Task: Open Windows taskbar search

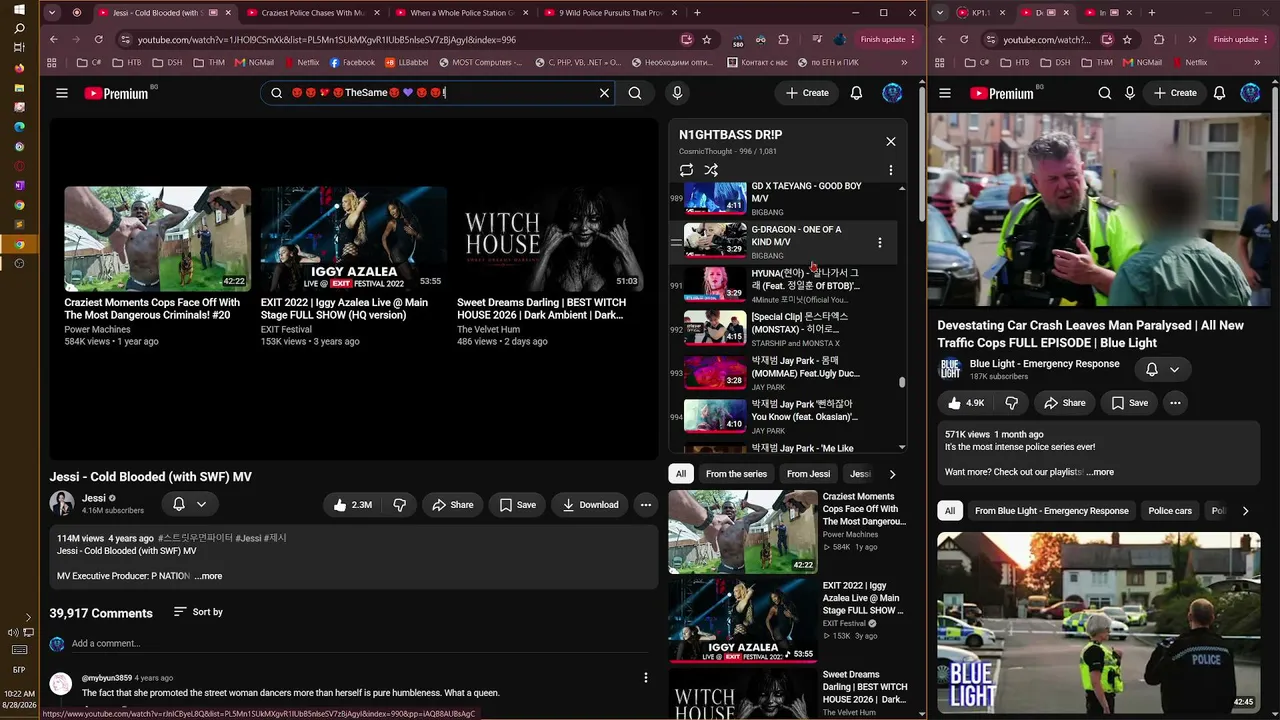Action: pyautogui.click(x=19, y=29)
